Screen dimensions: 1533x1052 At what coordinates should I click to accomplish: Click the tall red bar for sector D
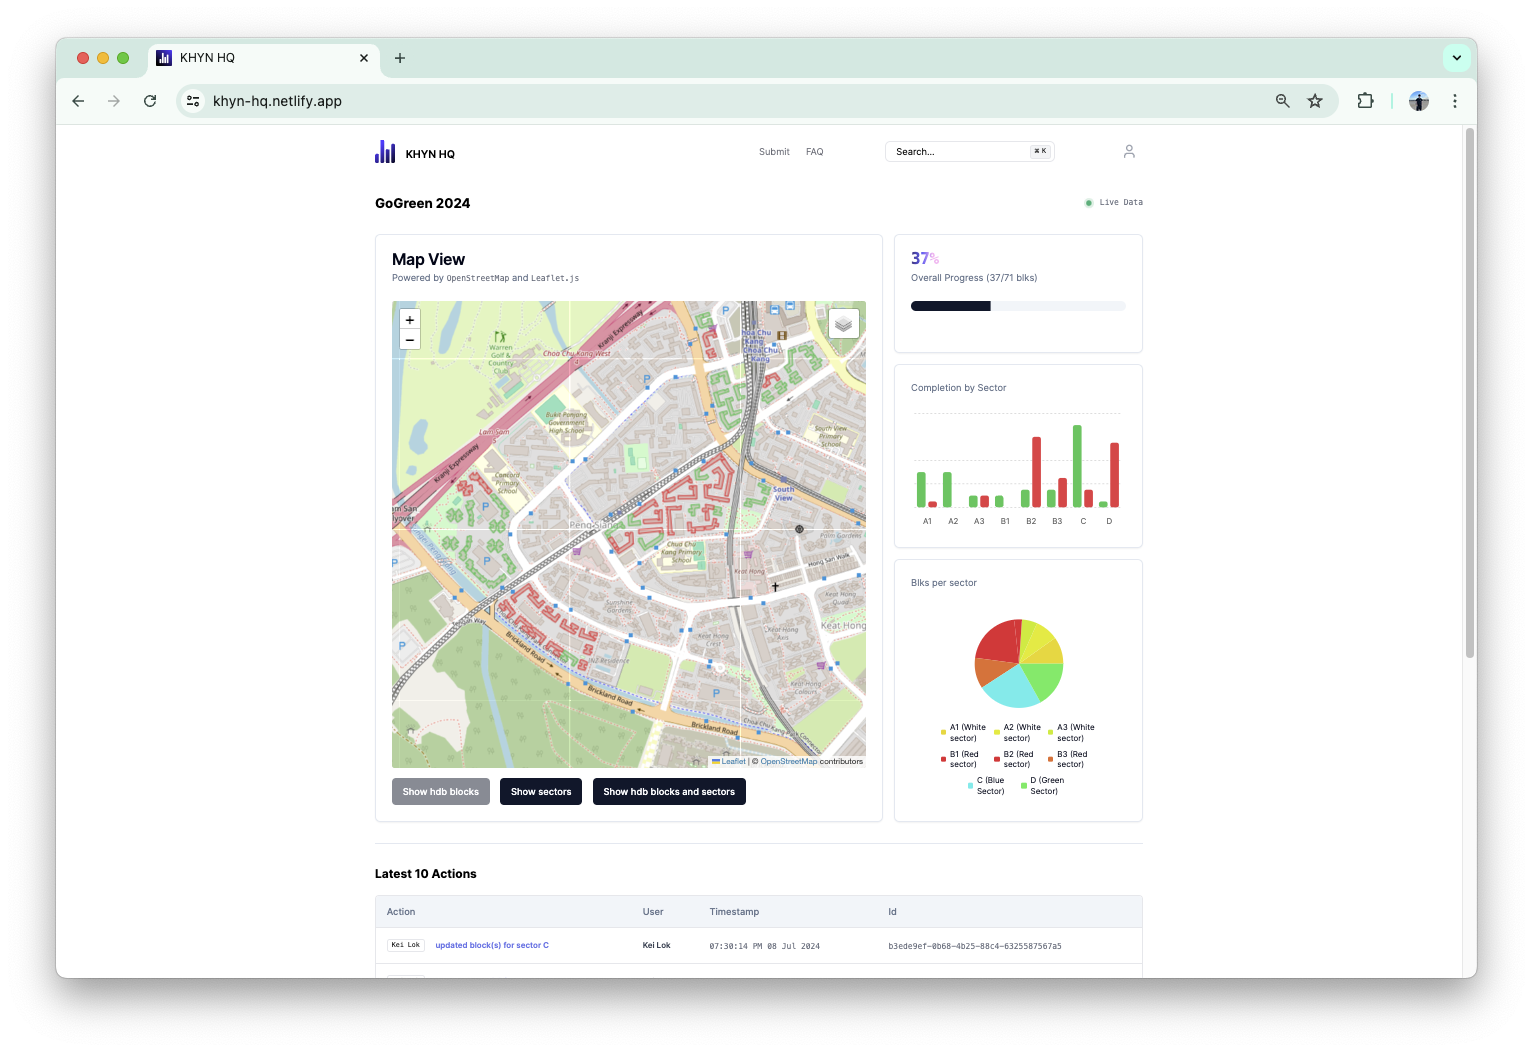pyautogui.click(x=1114, y=475)
